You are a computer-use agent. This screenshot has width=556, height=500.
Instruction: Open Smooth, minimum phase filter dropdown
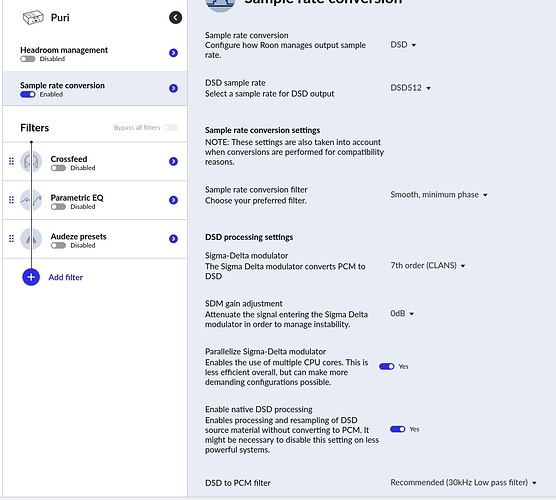click(x=439, y=195)
